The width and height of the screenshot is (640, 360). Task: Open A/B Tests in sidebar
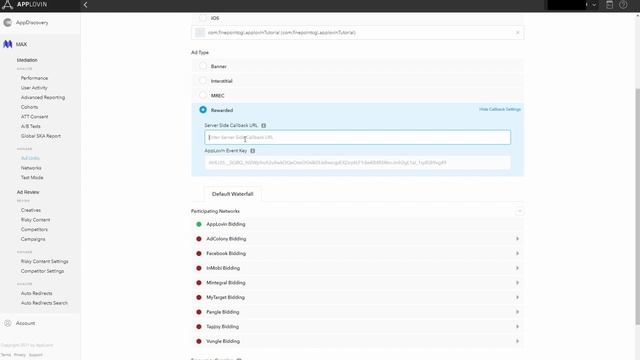coord(31,127)
